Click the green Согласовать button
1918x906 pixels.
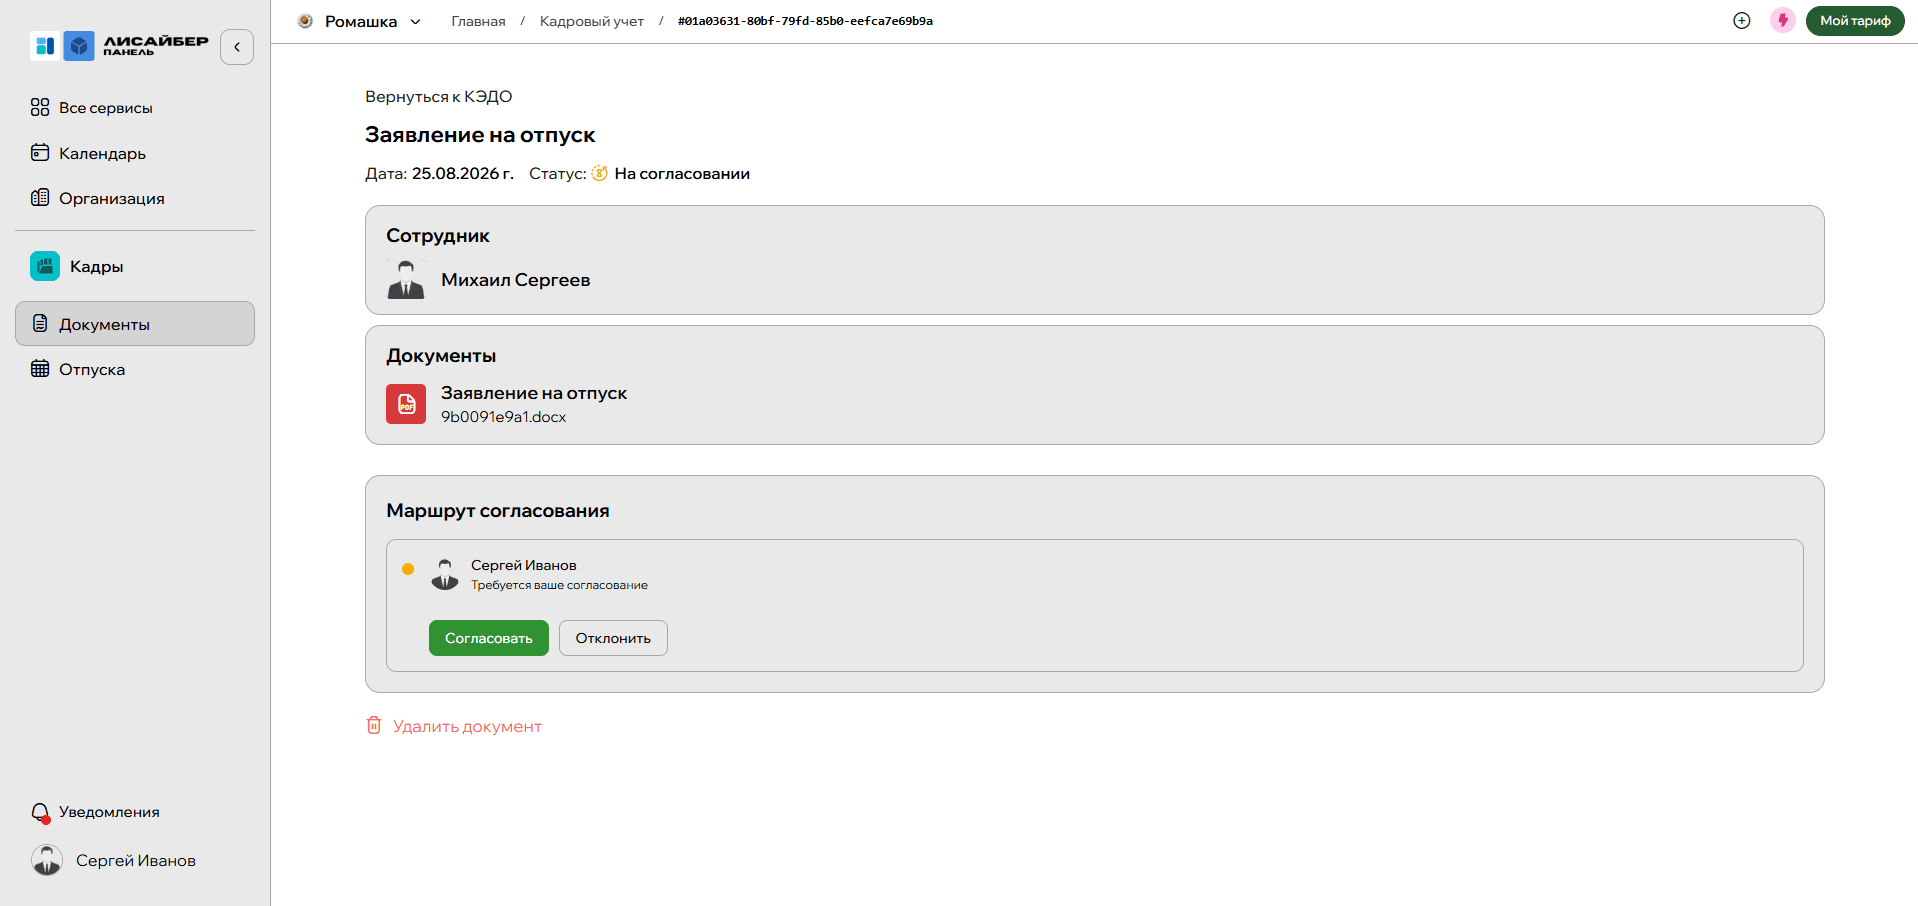(489, 638)
